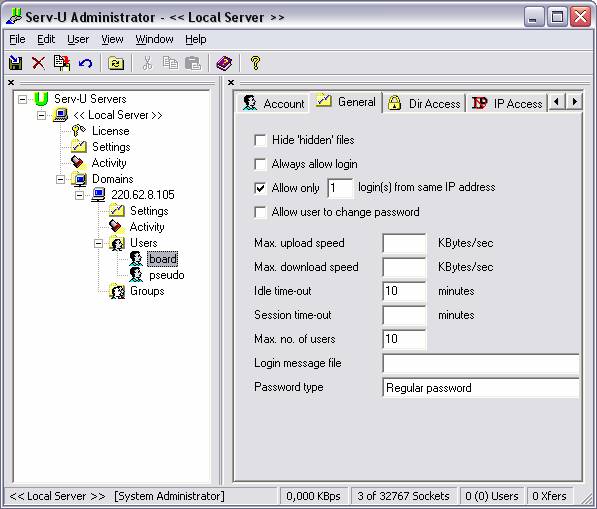597x509 pixels.
Task: Click the Session time-out field
Action: (x=404, y=315)
